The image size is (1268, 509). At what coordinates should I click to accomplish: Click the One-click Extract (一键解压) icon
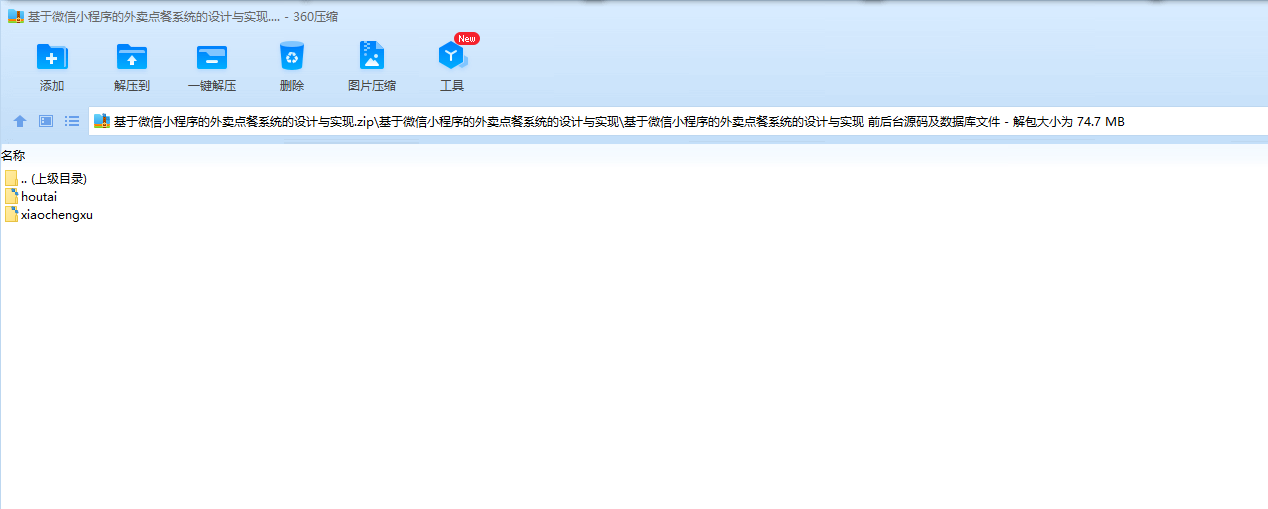212,57
